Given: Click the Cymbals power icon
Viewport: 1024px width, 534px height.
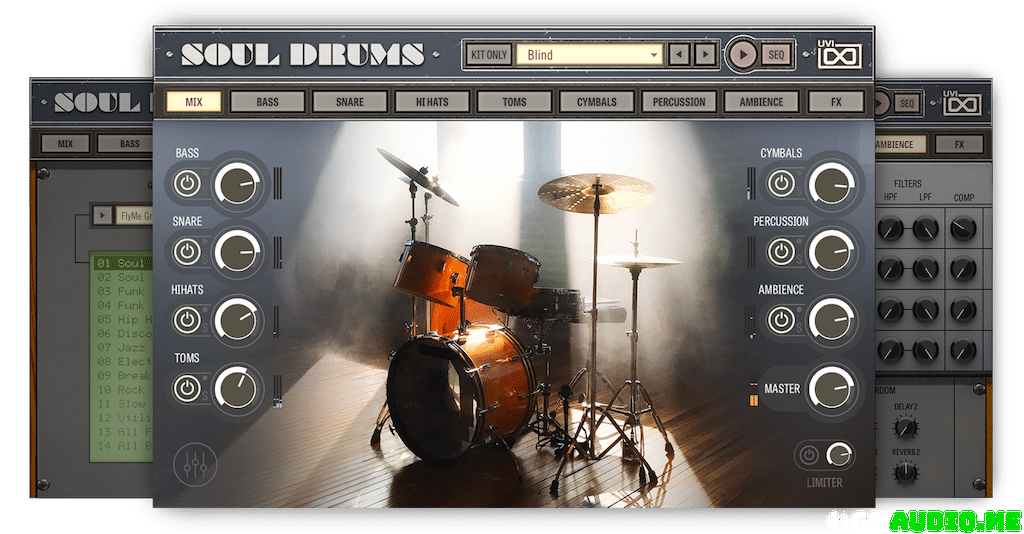Looking at the screenshot, I should [x=781, y=184].
